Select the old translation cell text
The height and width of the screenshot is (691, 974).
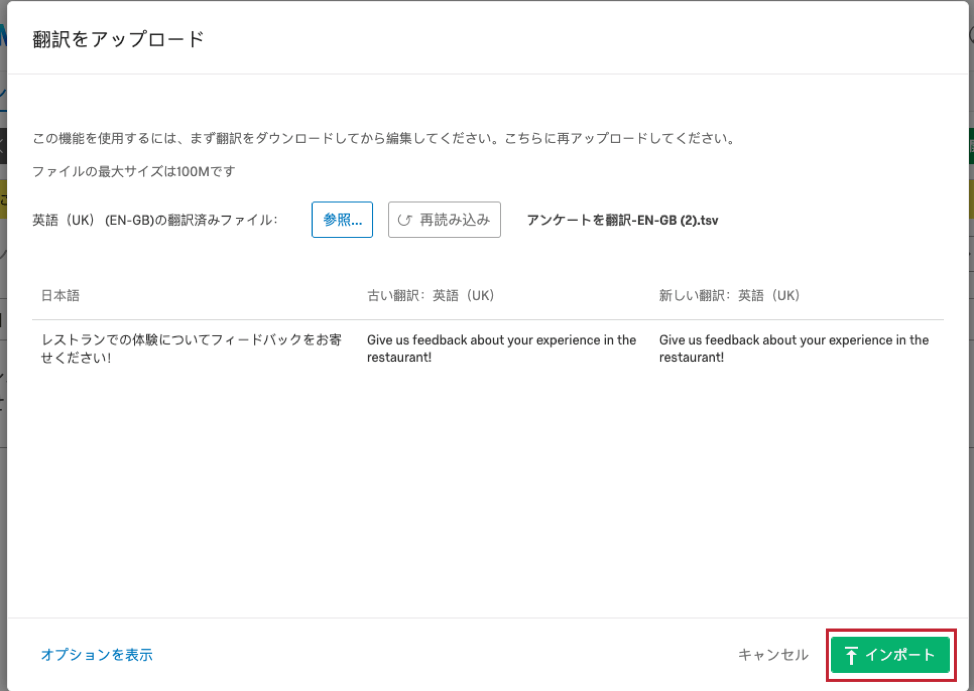[501, 349]
